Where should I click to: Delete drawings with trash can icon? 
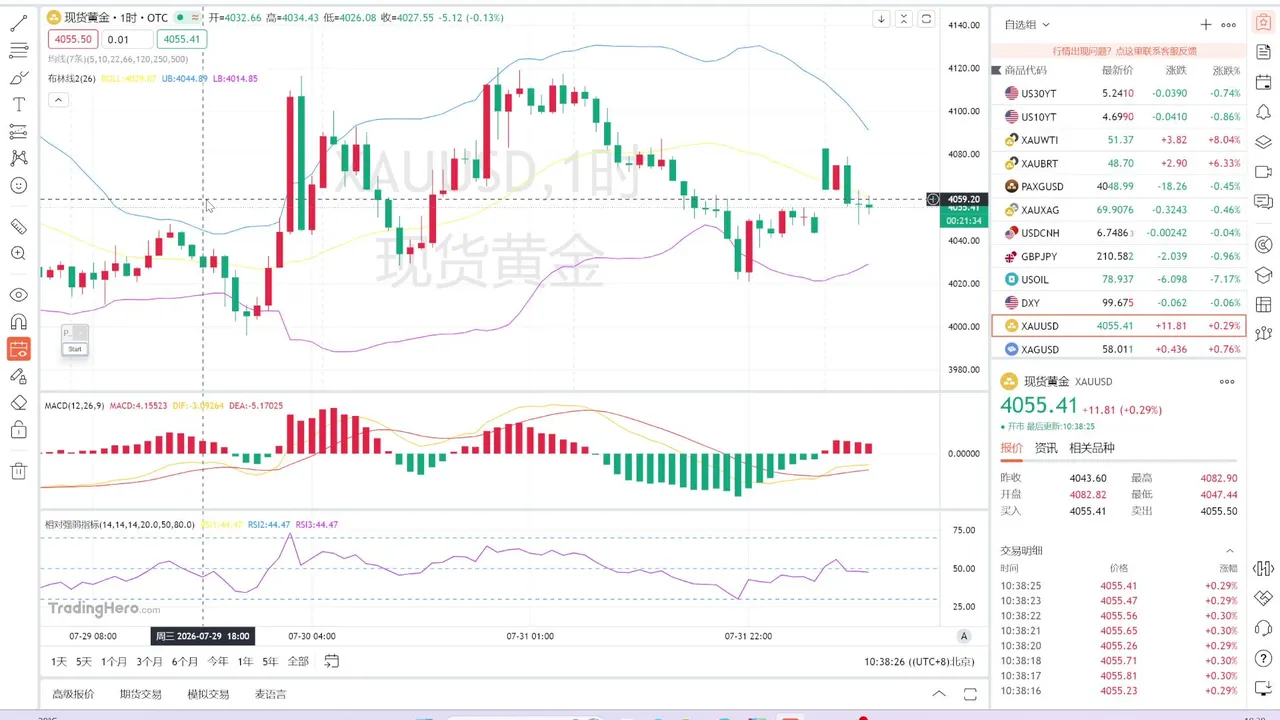coord(18,471)
